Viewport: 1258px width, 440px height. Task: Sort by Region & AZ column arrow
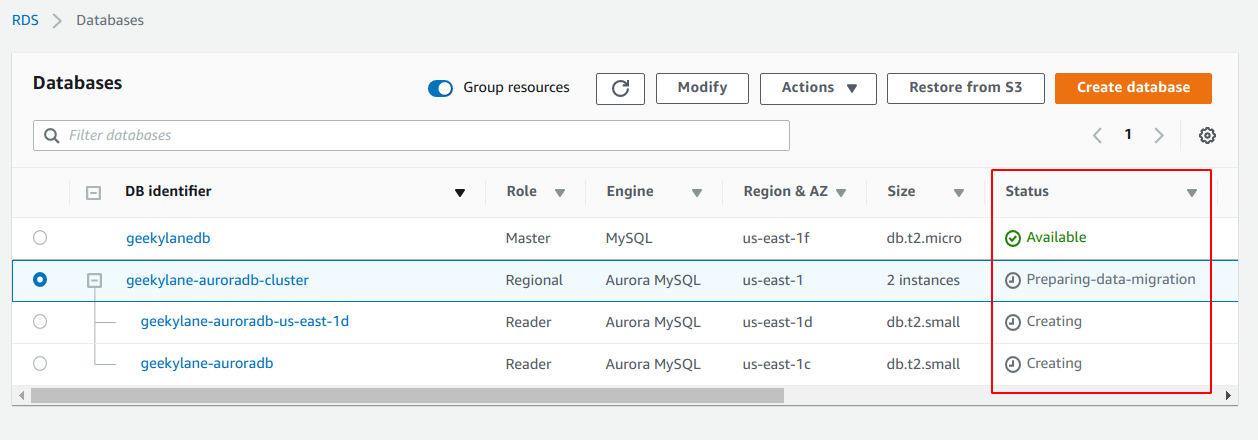click(841, 193)
